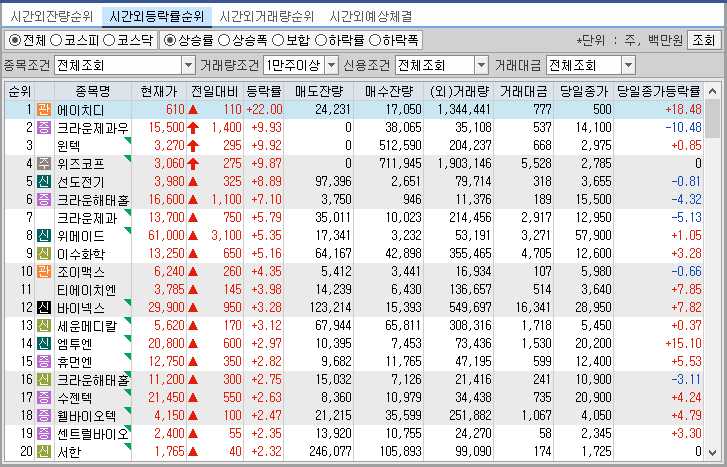Select stock name 티에이치엔
This screenshot has width=727, height=467.
(87, 290)
